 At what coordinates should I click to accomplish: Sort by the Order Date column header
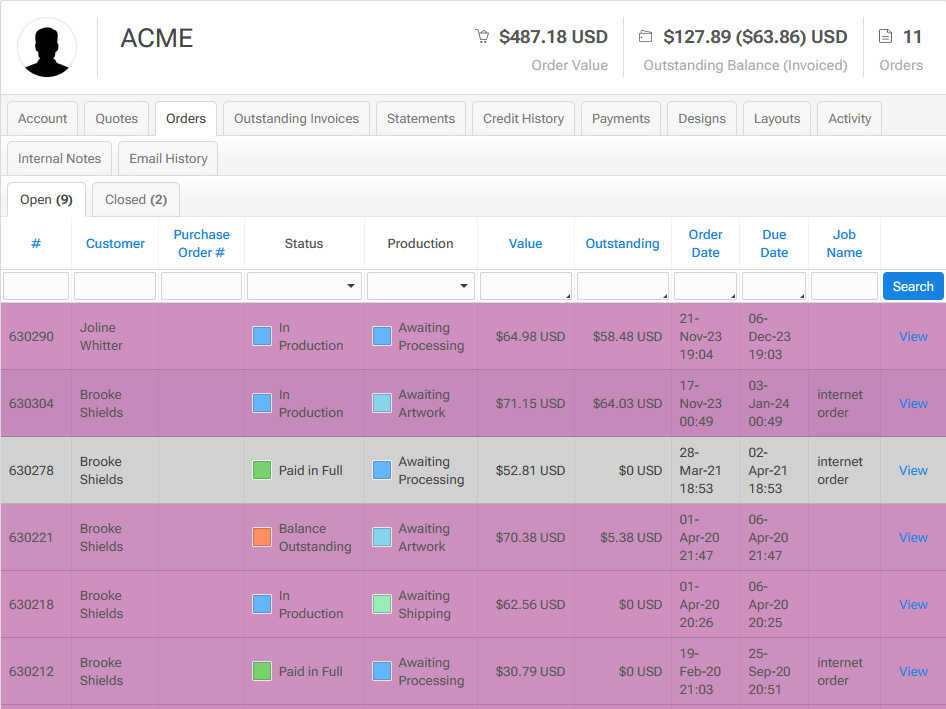pos(705,243)
